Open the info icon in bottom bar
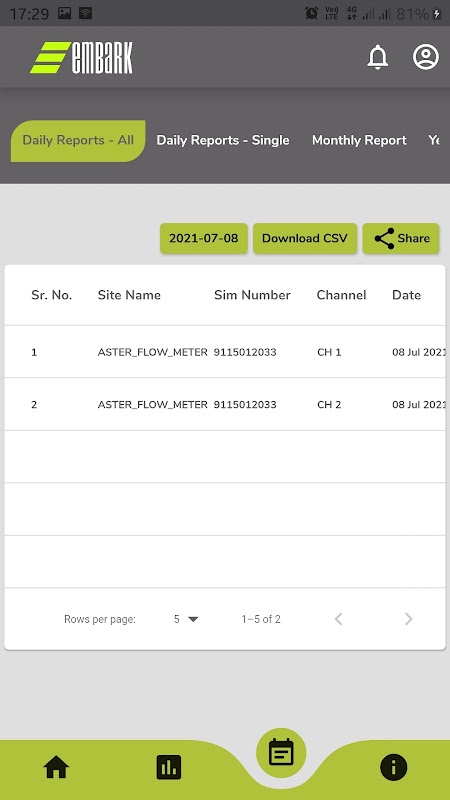The width and height of the screenshot is (450, 800). coord(393,767)
